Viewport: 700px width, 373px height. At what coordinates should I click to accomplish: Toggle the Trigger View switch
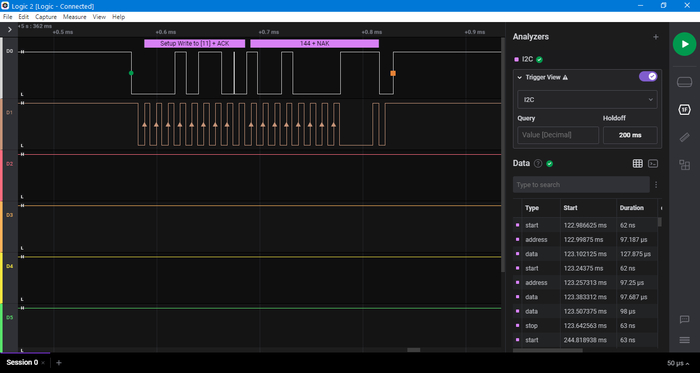[x=648, y=77]
